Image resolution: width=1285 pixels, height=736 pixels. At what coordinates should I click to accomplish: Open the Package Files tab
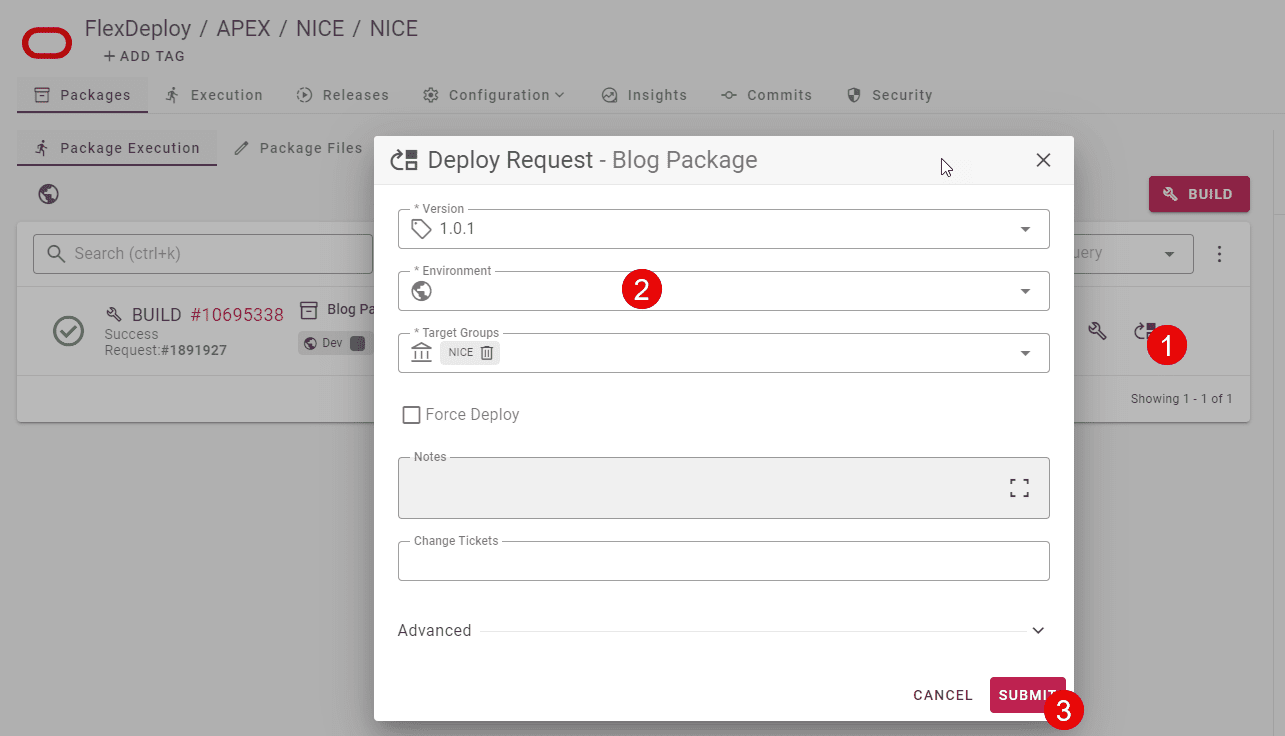298,148
